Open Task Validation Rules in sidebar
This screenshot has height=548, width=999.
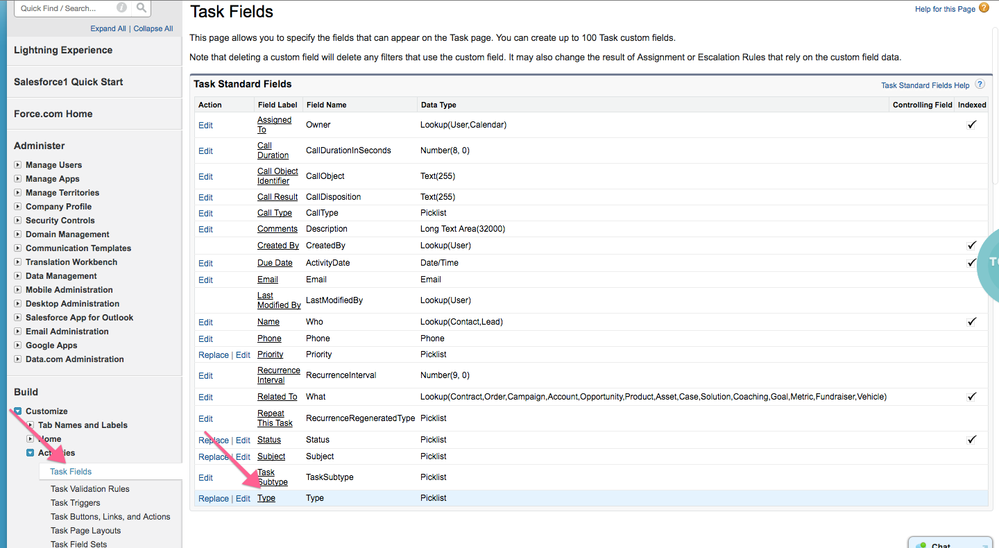90,489
